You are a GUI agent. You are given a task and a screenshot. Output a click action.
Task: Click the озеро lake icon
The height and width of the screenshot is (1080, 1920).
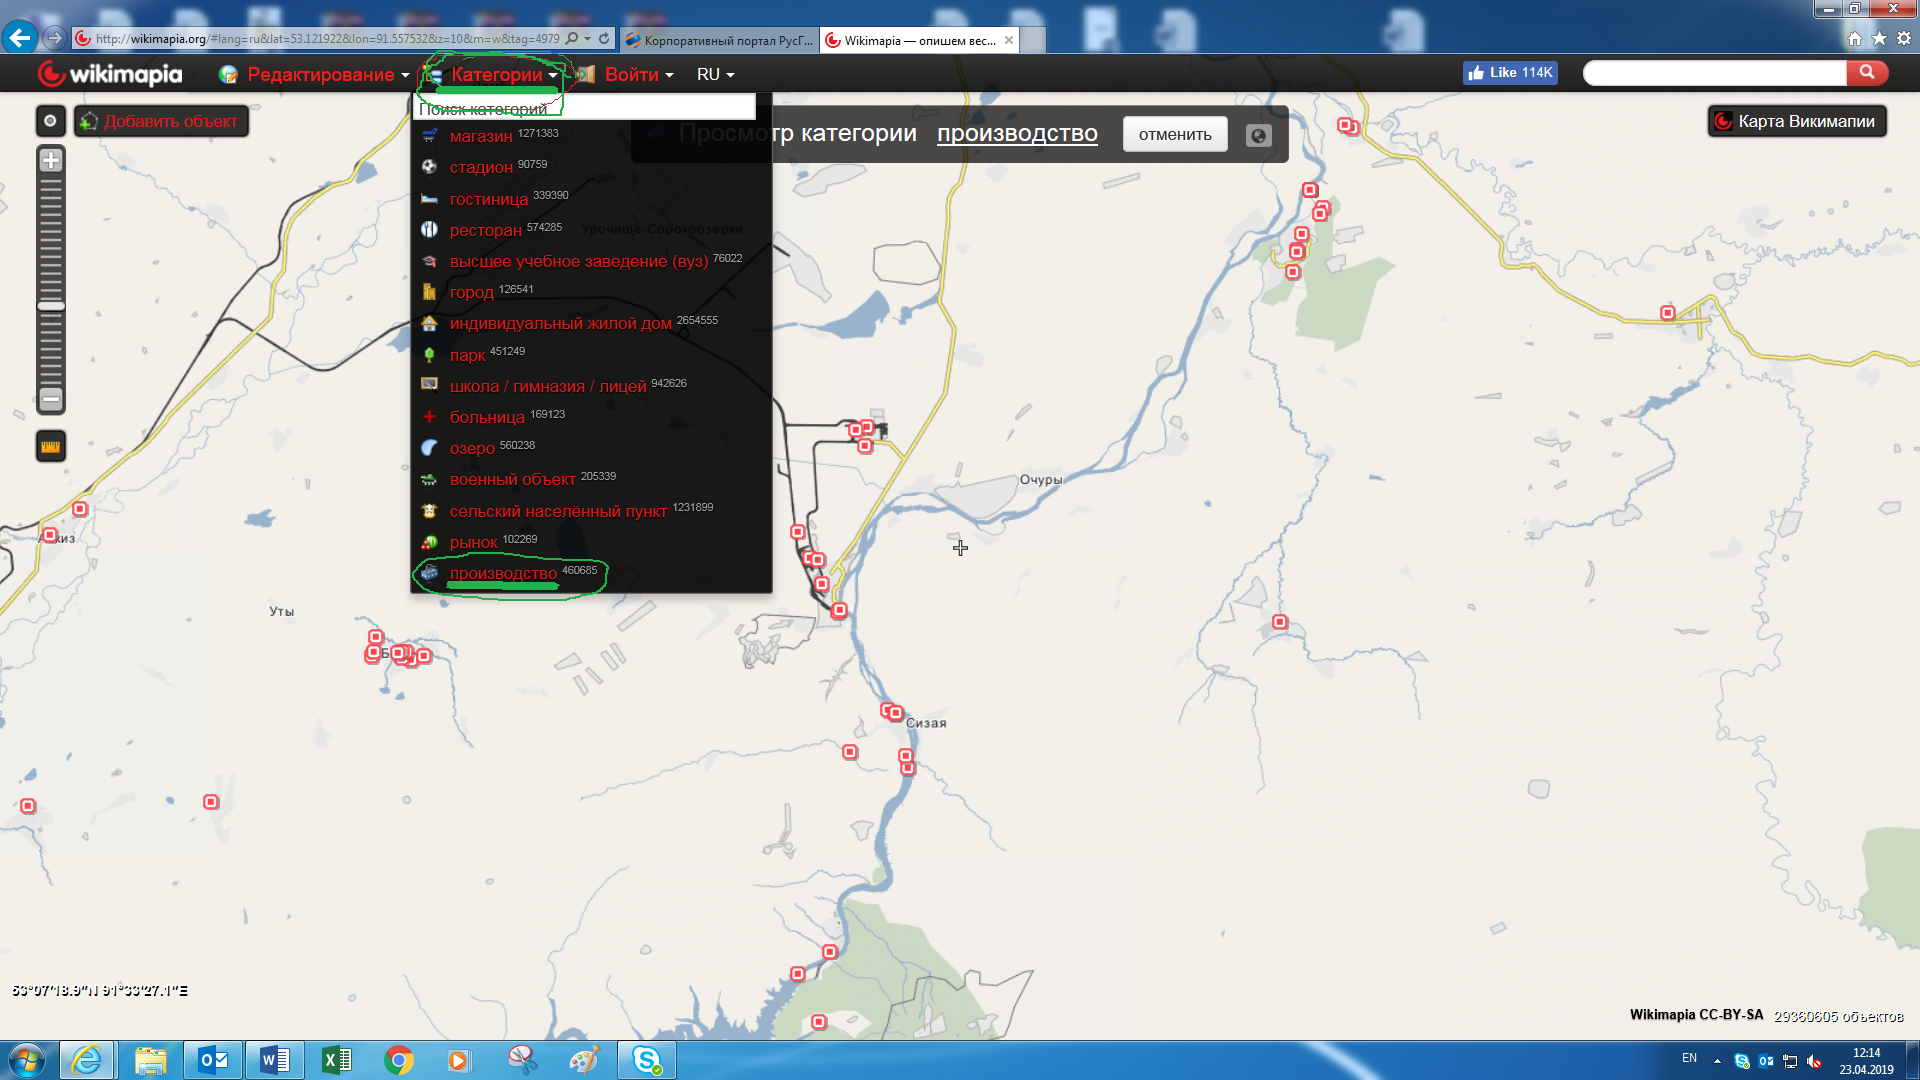click(429, 448)
